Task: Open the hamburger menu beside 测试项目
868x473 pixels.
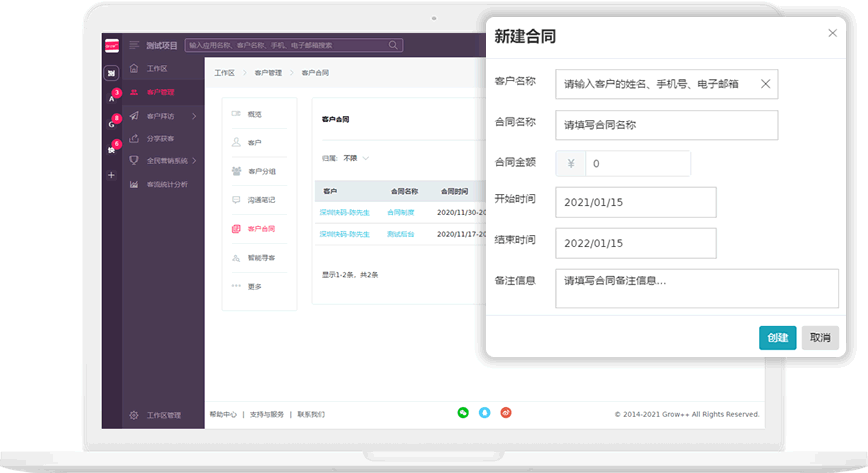Action: [134, 45]
